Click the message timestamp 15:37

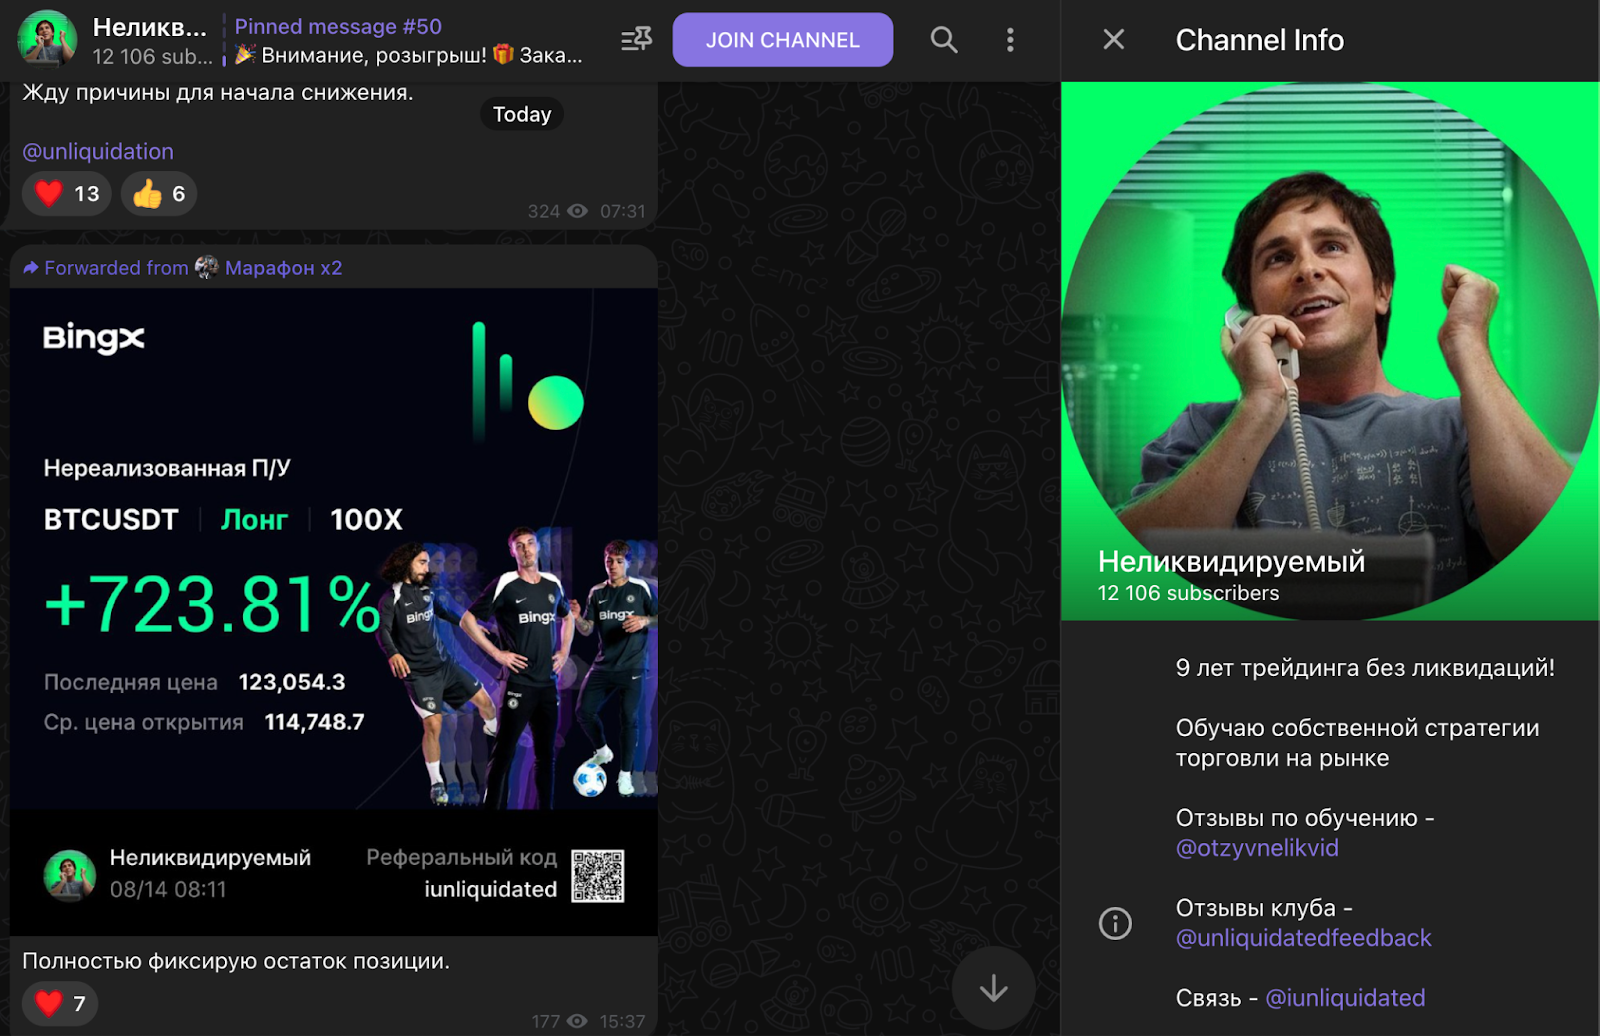(622, 1021)
